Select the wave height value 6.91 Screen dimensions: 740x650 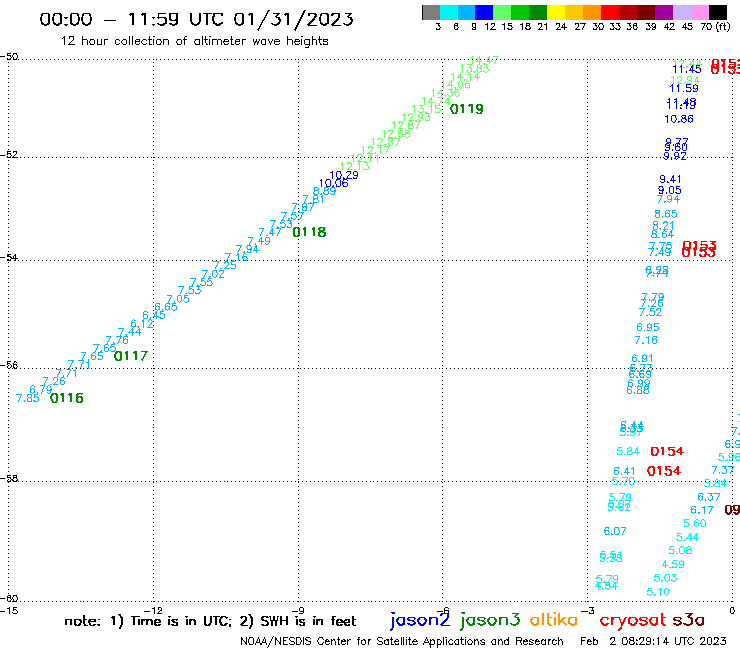point(642,358)
